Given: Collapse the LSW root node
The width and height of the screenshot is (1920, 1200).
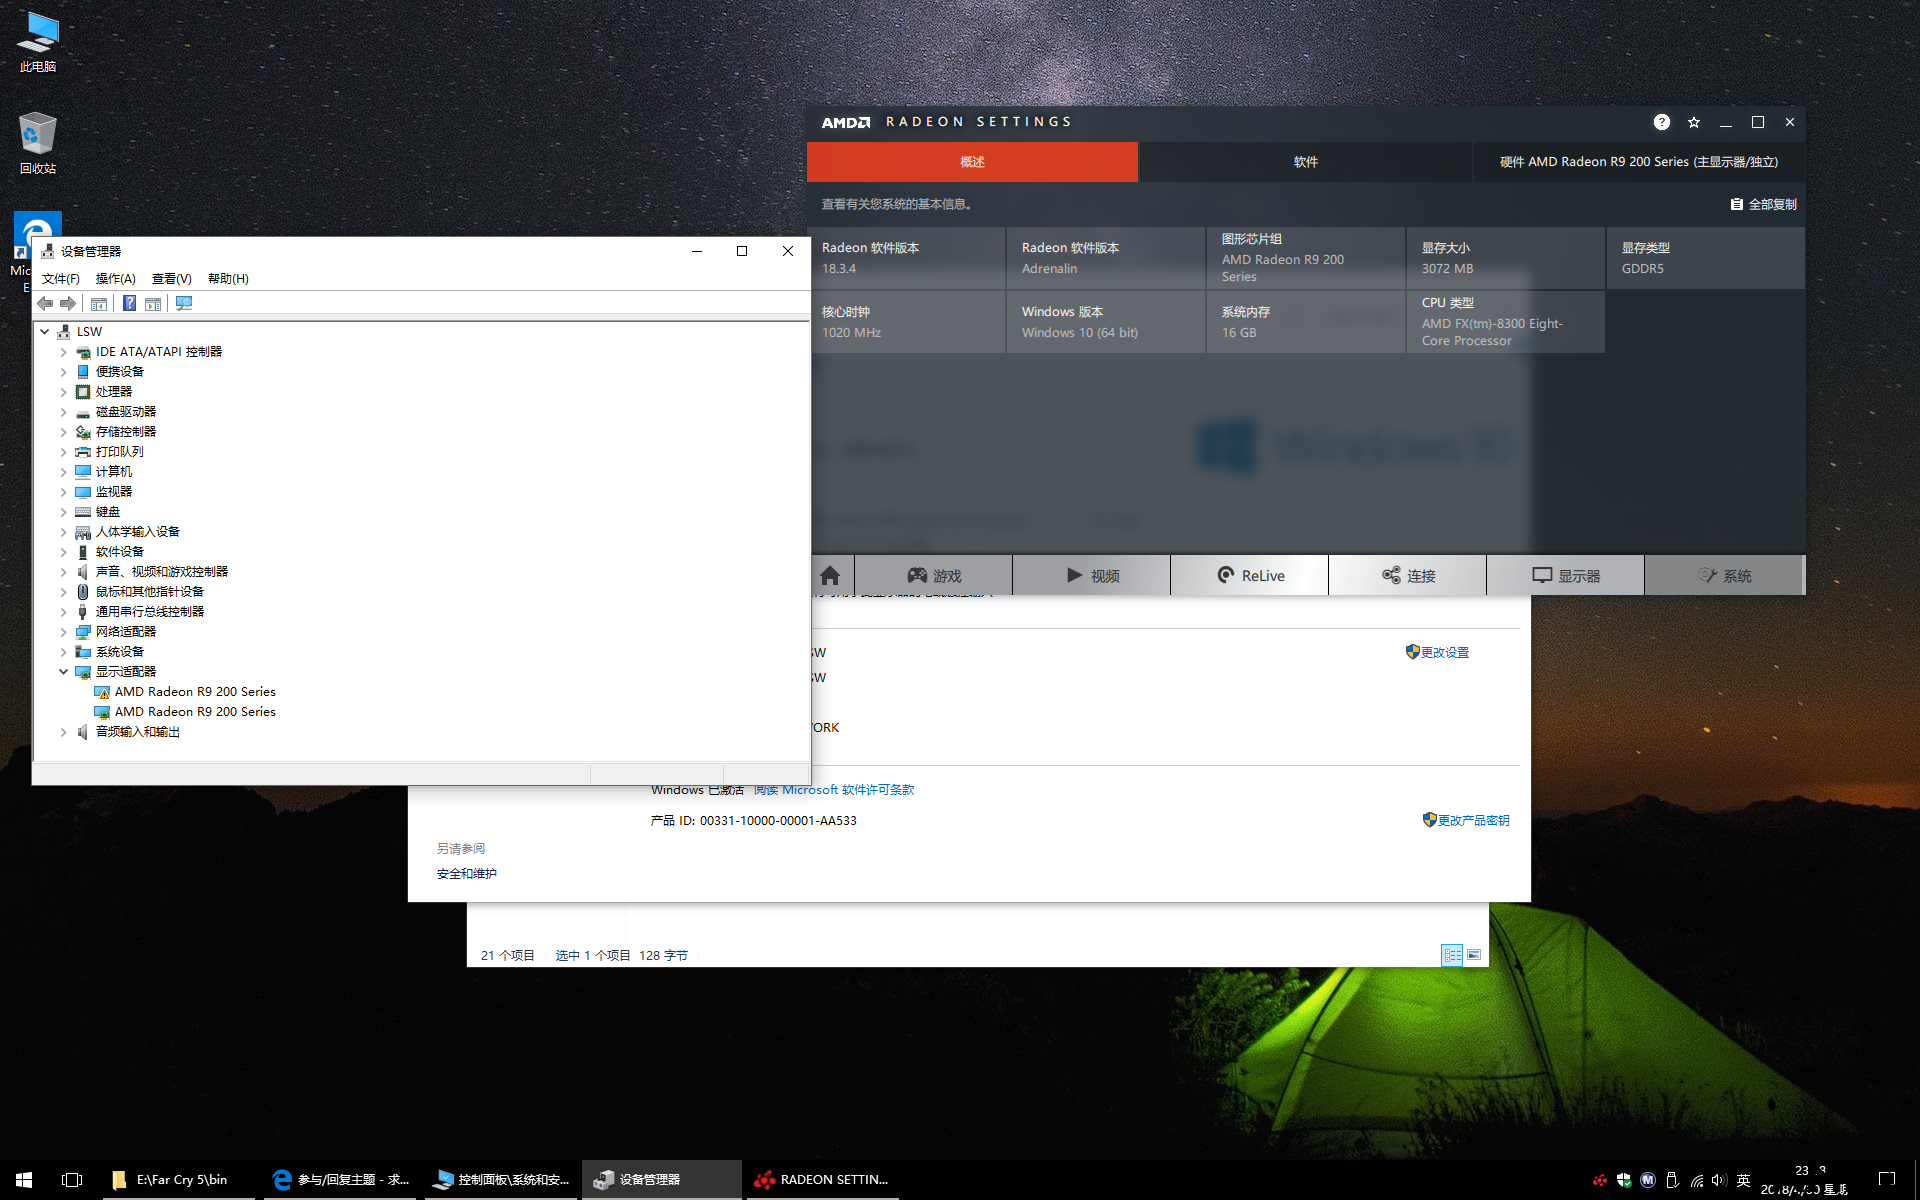Looking at the screenshot, I should (x=45, y=331).
